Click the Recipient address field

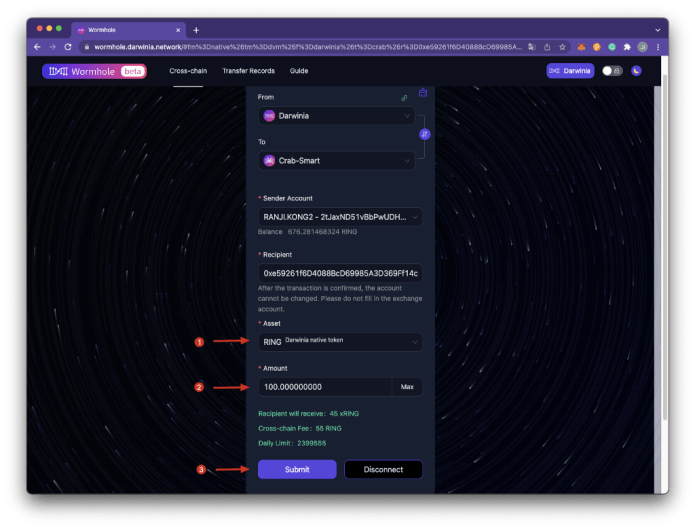click(x=340, y=273)
